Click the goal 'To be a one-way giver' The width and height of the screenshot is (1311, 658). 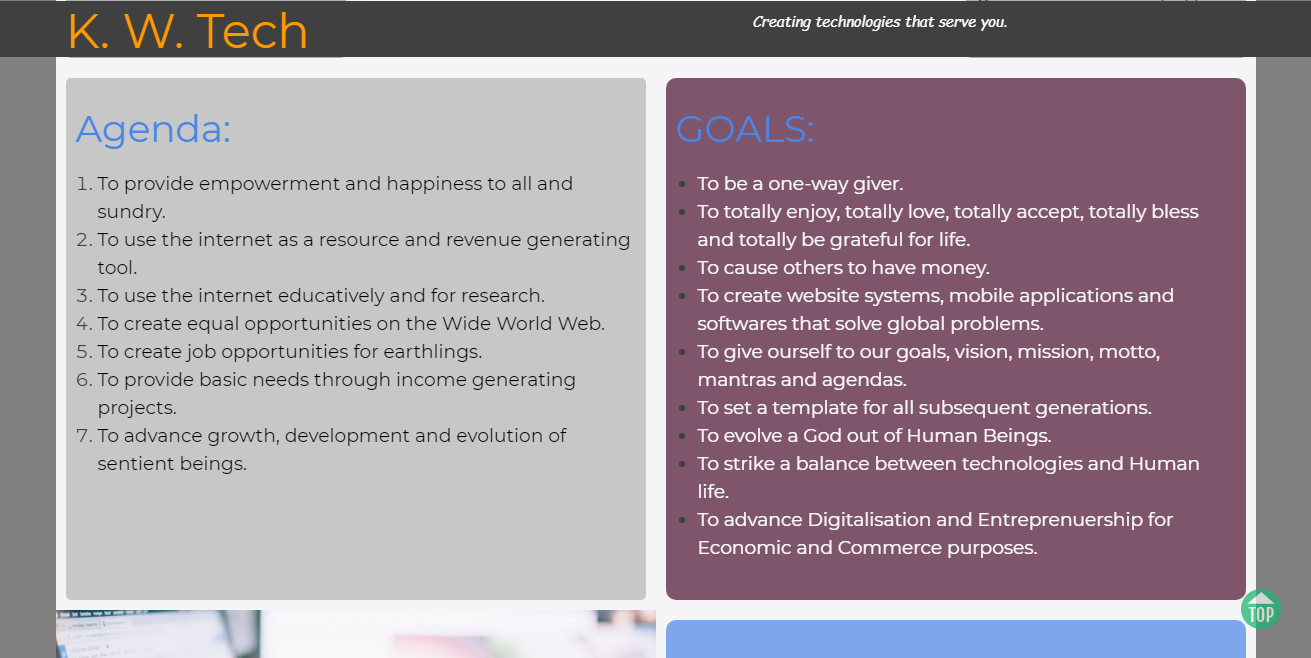coord(800,184)
